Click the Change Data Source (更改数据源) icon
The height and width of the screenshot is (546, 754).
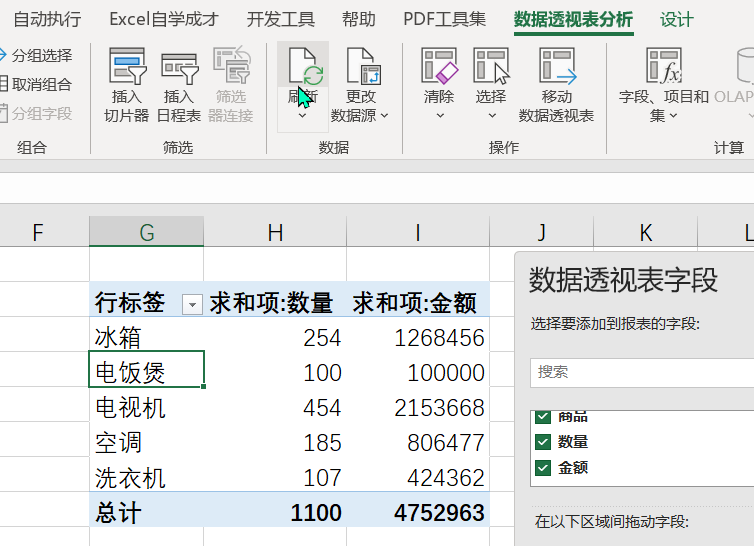tap(363, 66)
